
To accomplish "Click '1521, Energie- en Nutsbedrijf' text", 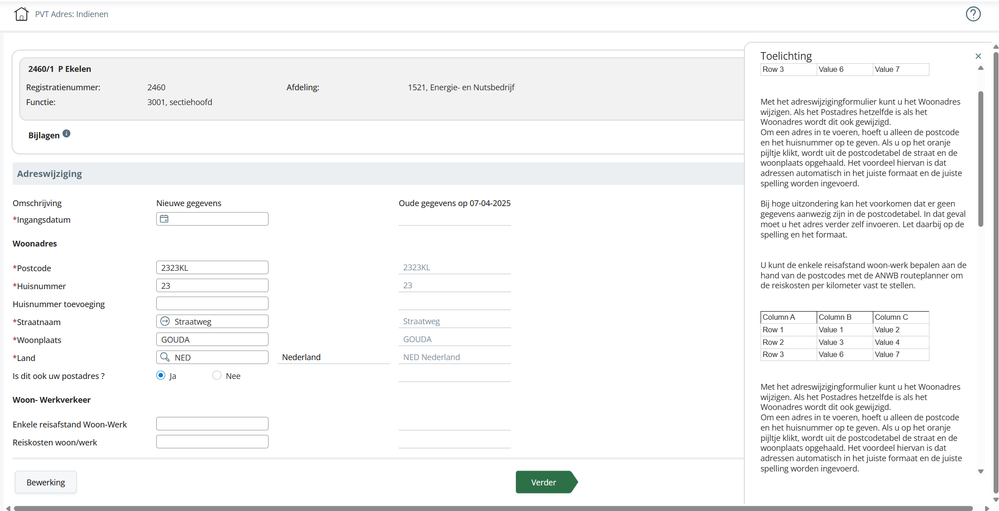I will pyautogui.click(x=461, y=88).
